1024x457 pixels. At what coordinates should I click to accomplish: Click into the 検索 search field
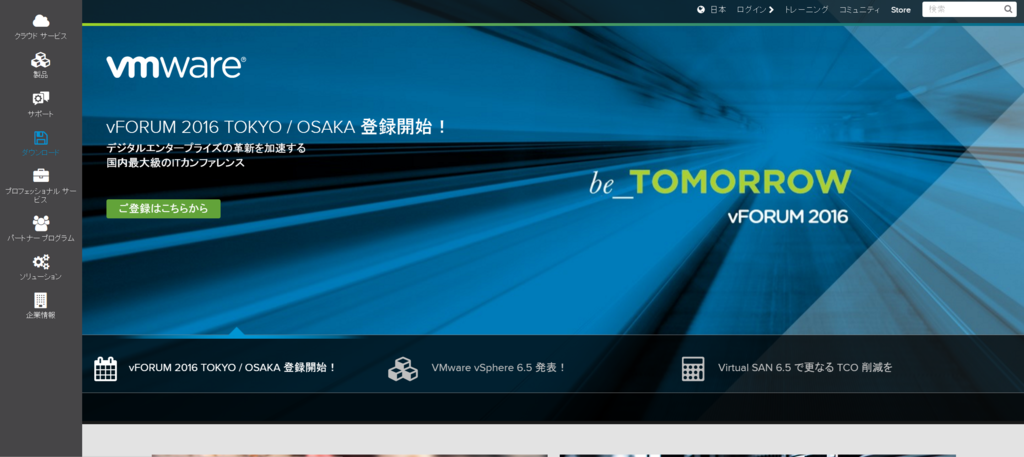(963, 10)
